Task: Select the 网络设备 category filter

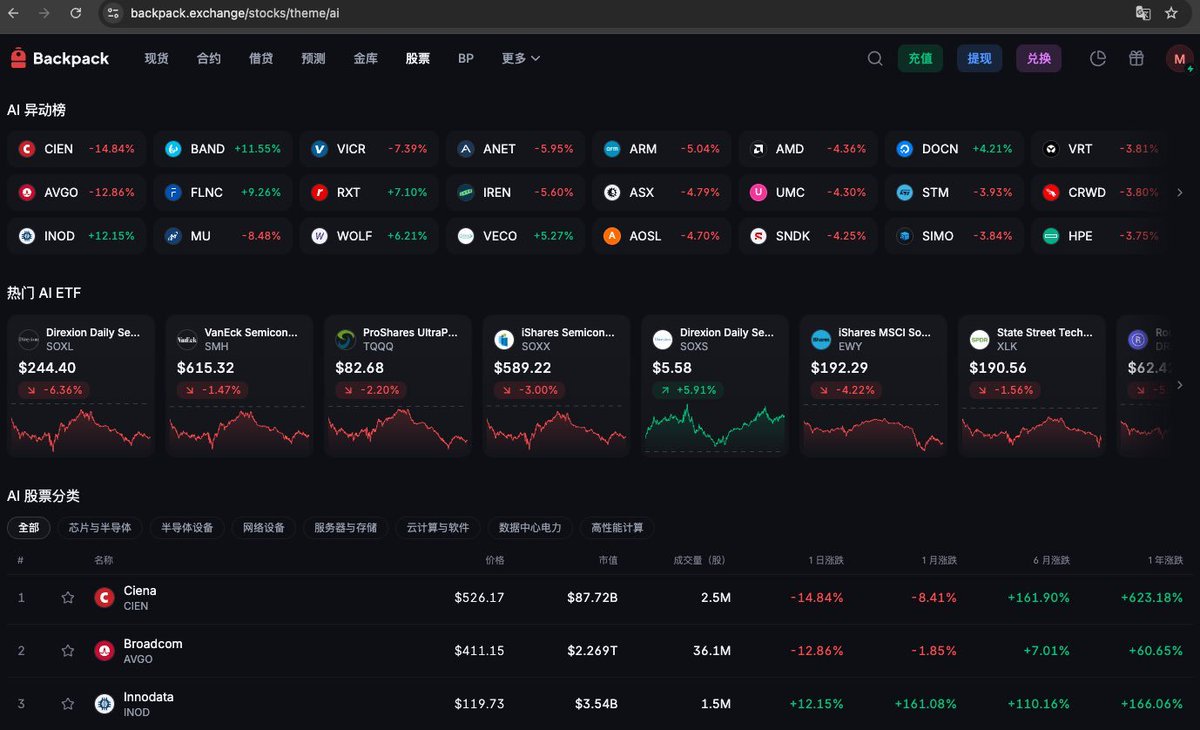Action: 264,528
